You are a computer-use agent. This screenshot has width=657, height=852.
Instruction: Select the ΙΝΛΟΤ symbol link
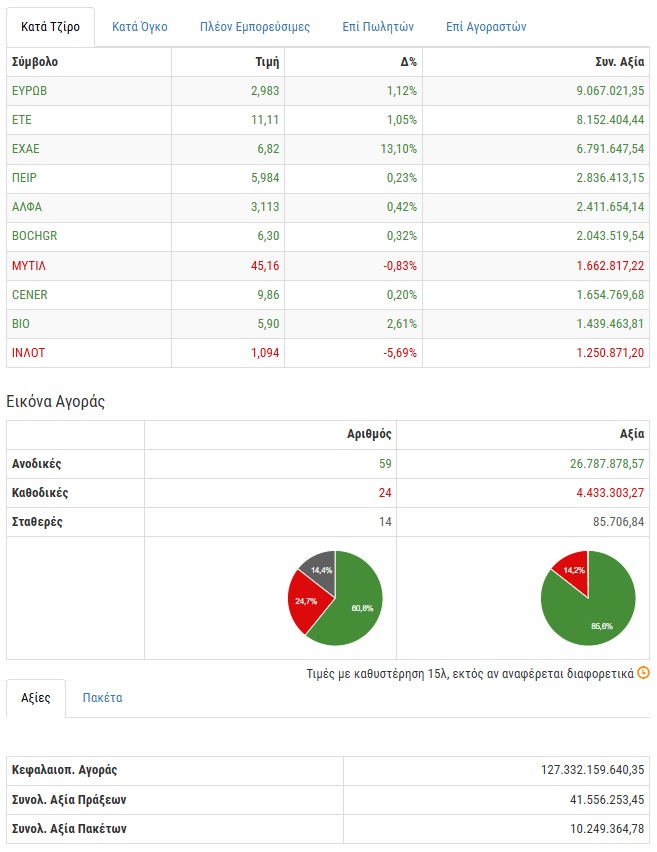point(28,353)
